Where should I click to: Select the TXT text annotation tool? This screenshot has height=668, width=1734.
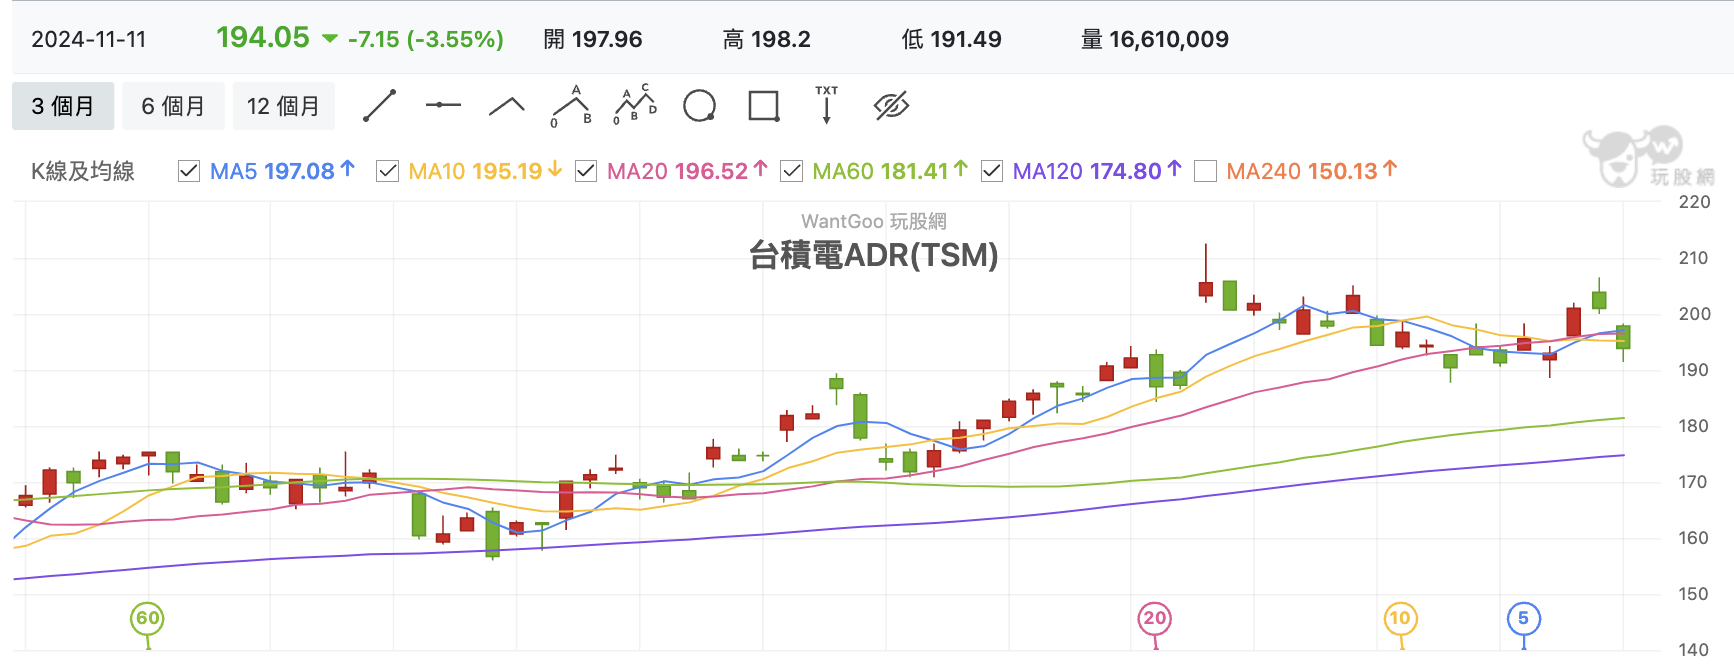pyautogui.click(x=827, y=105)
